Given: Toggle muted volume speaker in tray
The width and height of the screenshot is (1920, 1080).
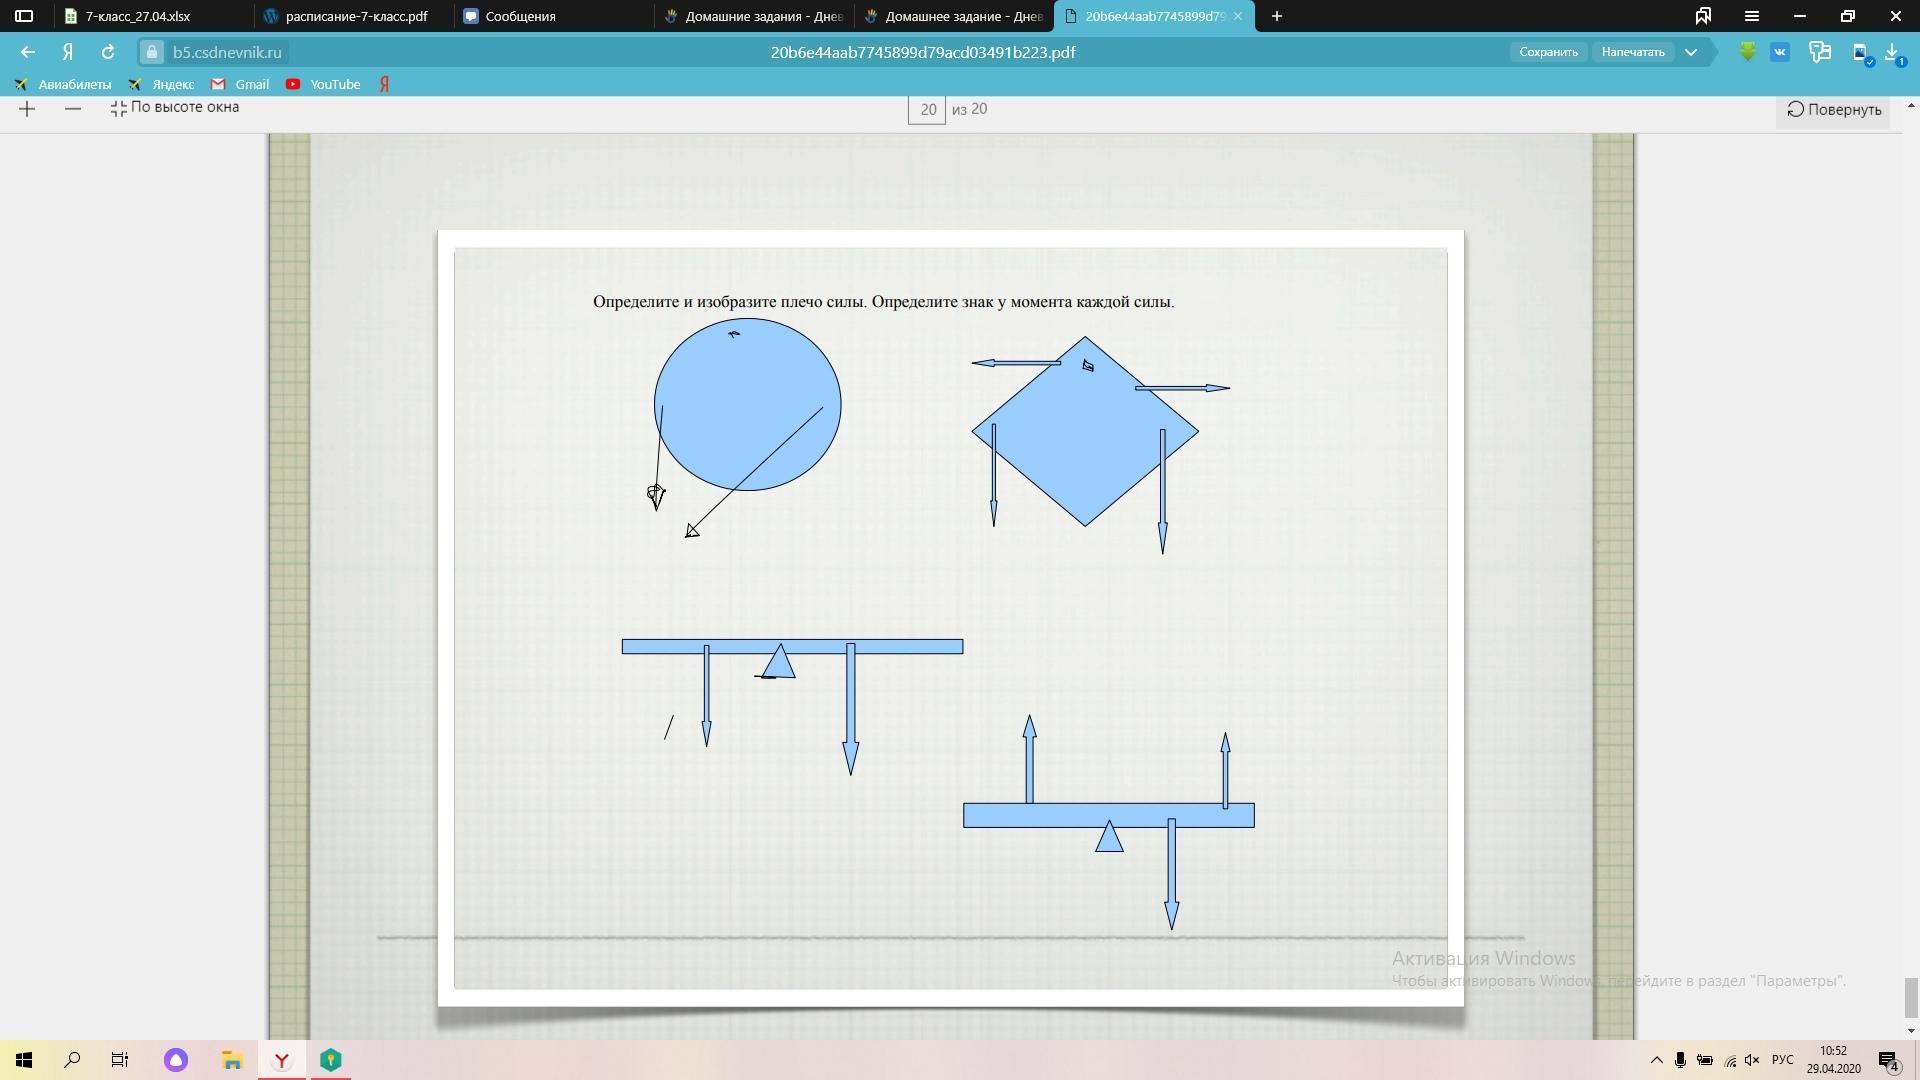Looking at the screenshot, I should pos(1752,1060).
